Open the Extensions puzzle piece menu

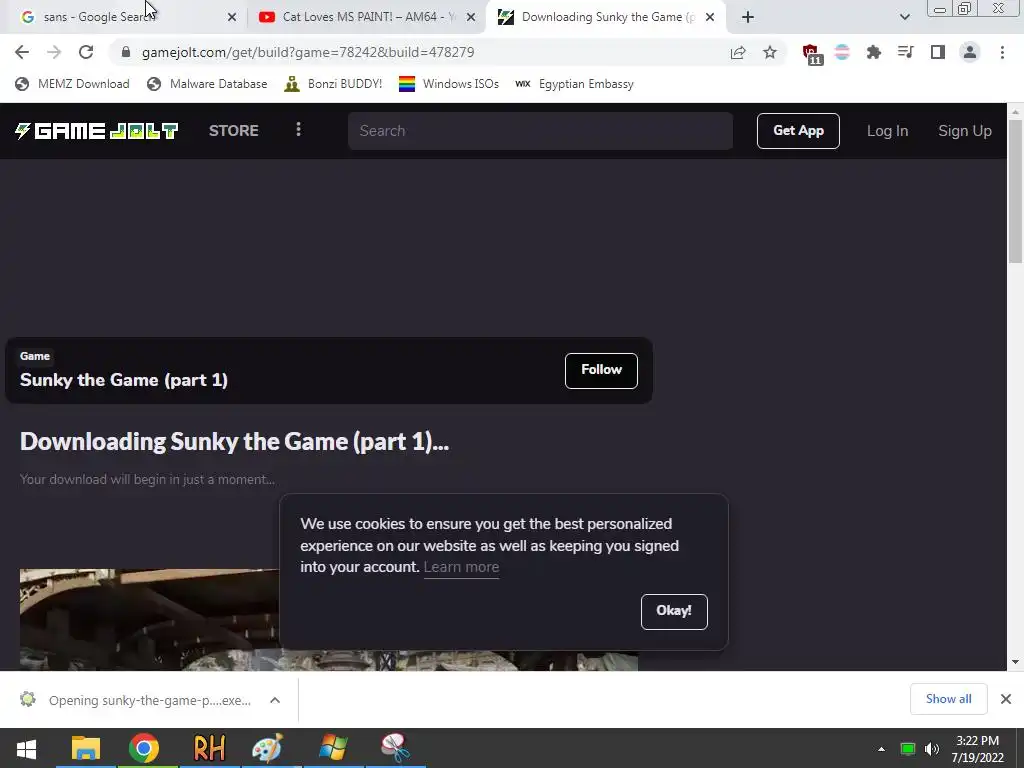[x=874, y=52]
